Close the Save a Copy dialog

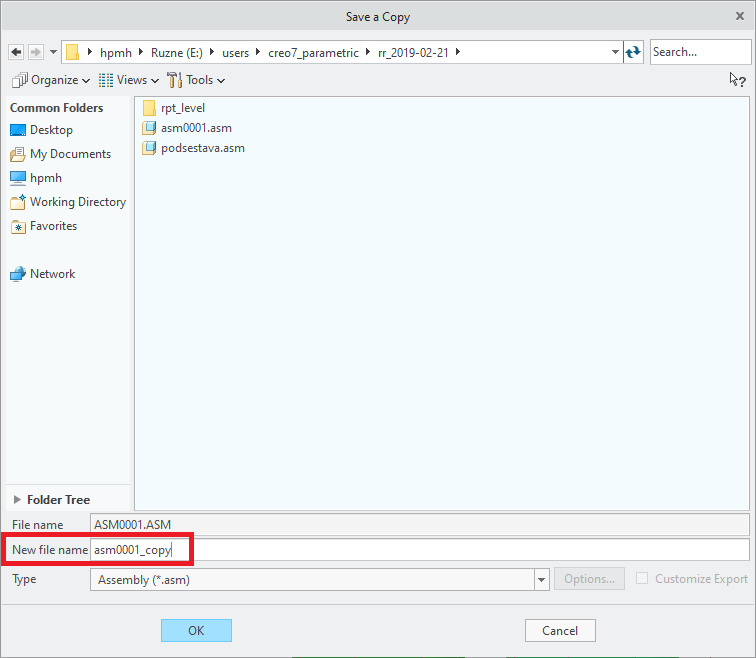click(740, 16)
